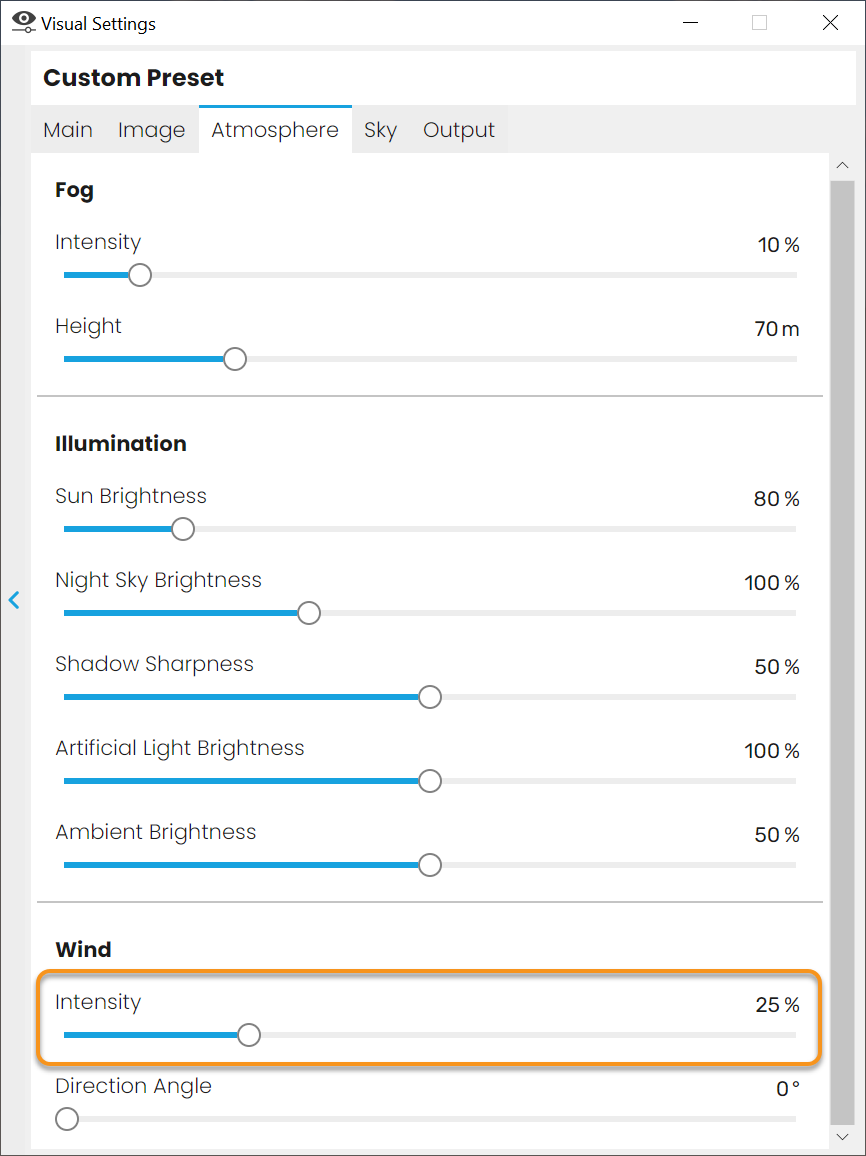Click the Night Sky Brightness slider handle
Image resolution: width=866 pixels, height=1156 pixels.
tap(309, 613)
